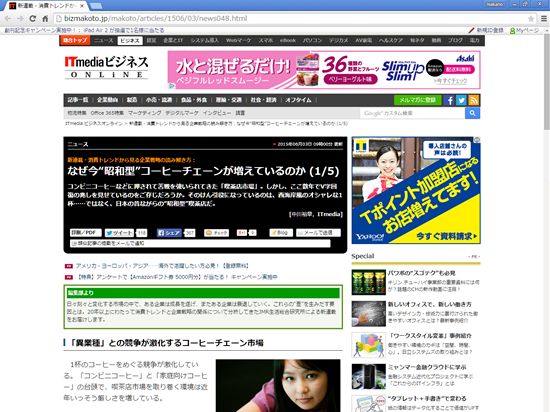Open the browser home icon
The width and height of the screenshot is (550, 412).
pos(45,19)
